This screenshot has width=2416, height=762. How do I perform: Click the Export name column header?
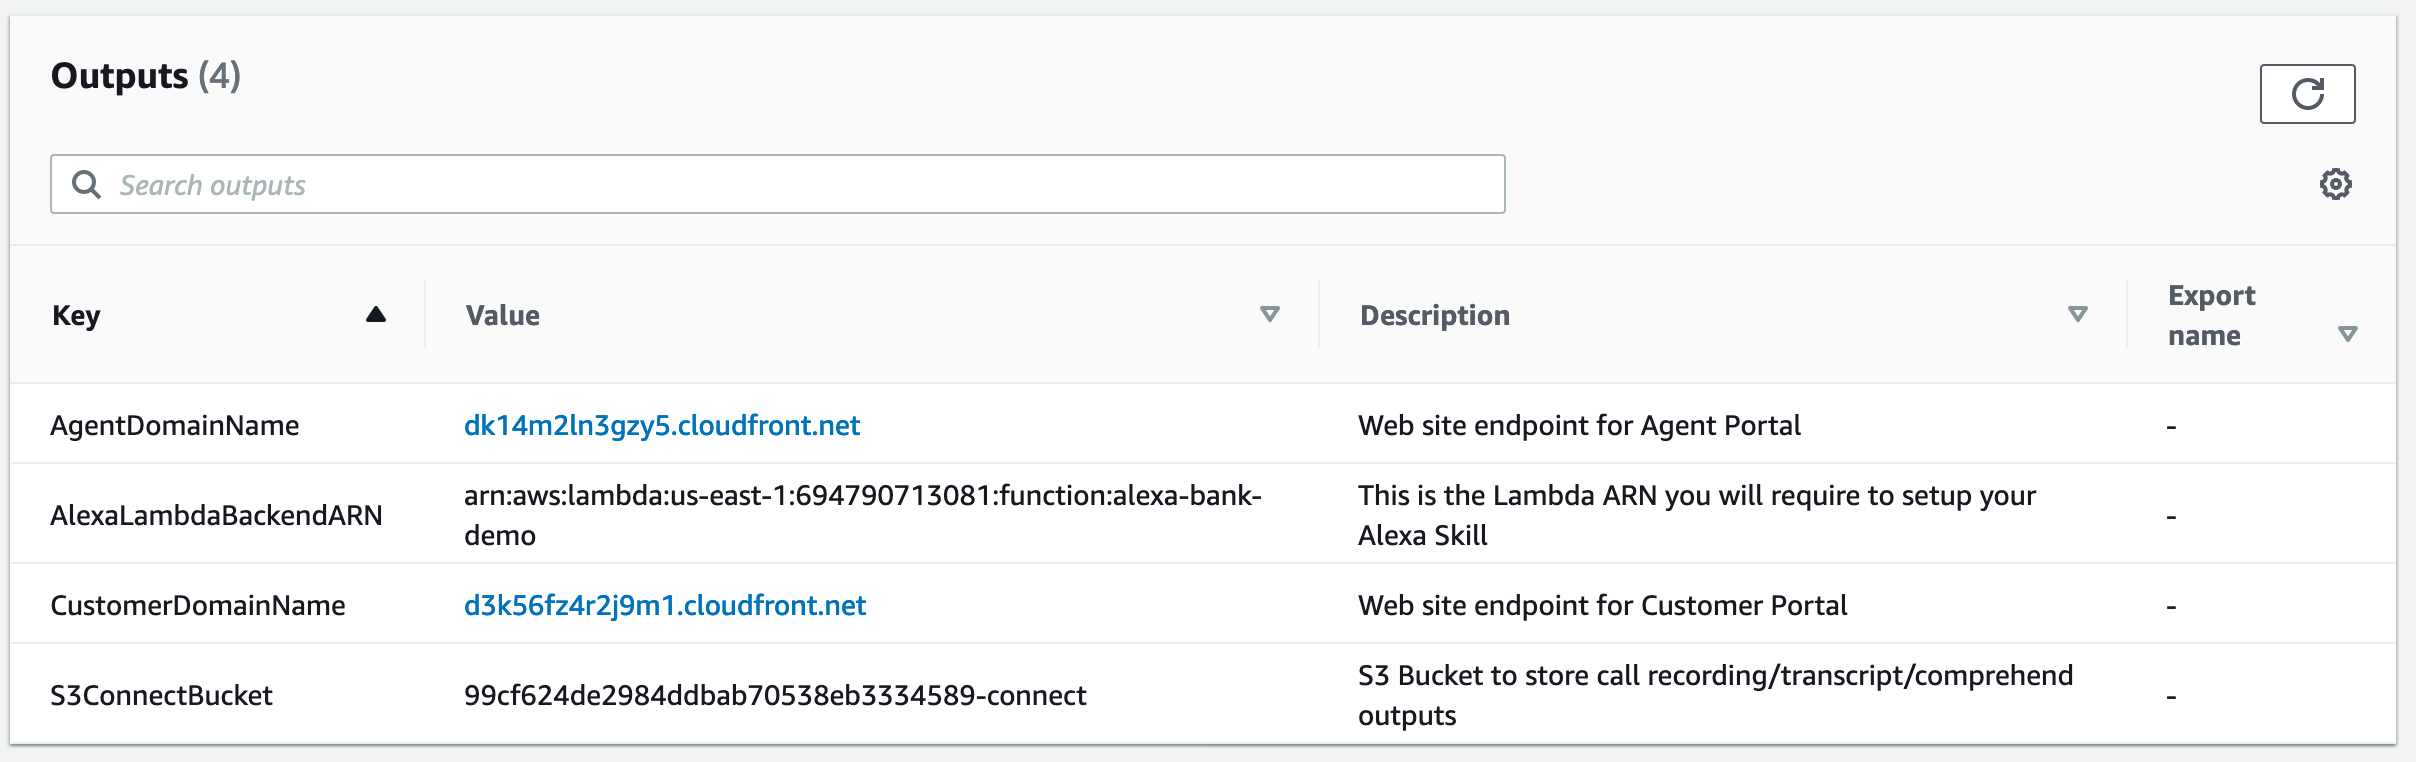[x=2212, y=315]
